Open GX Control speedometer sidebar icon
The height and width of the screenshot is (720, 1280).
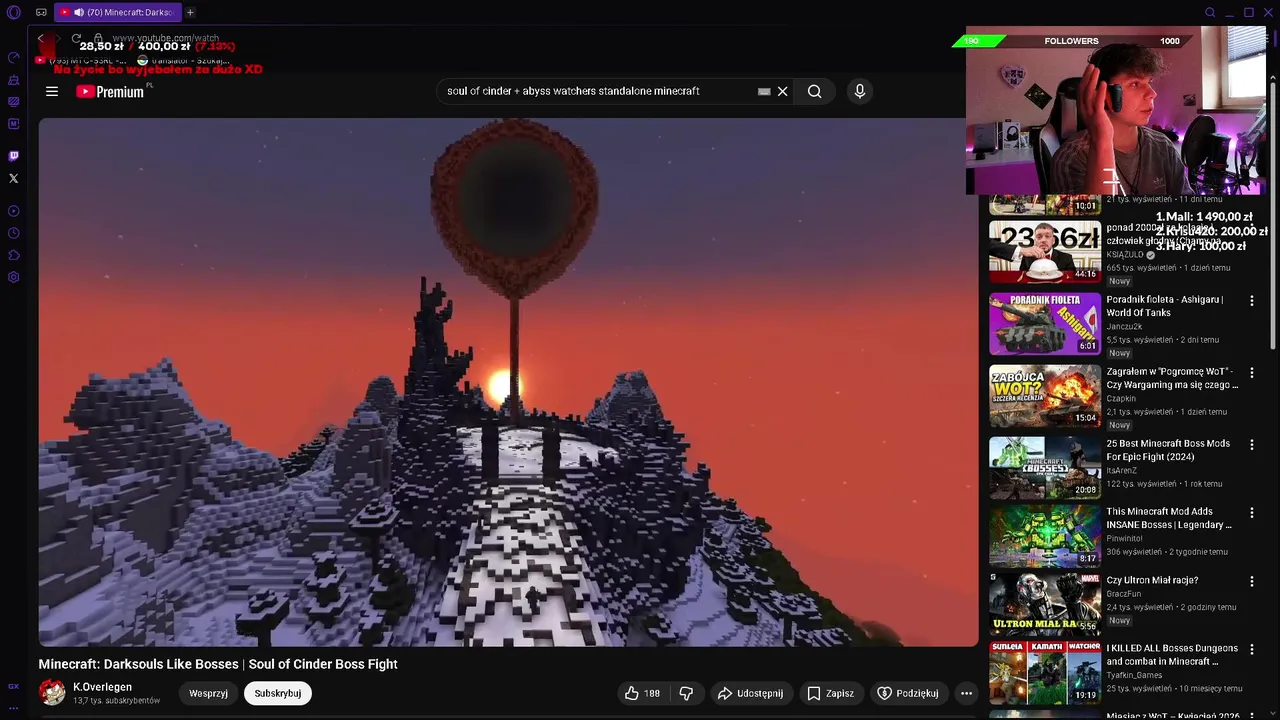point(14,58)
